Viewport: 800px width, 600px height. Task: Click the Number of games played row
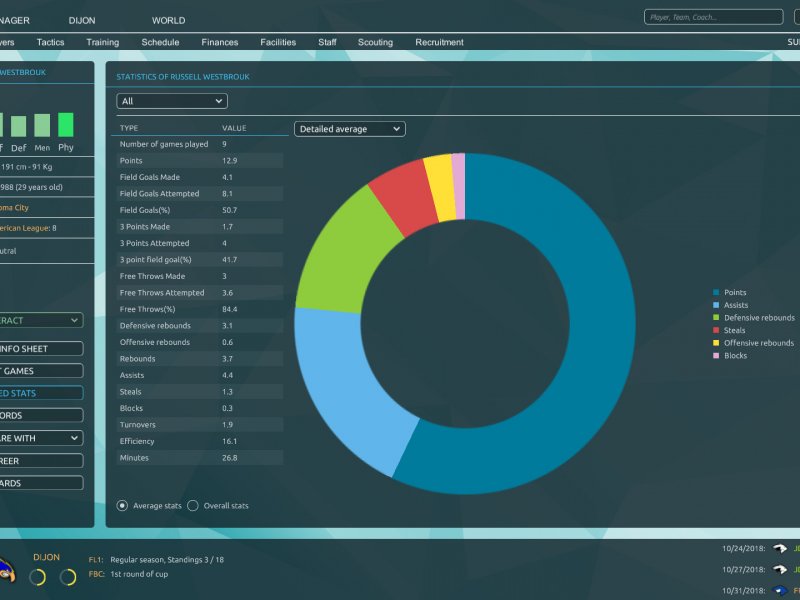point(200,144)
